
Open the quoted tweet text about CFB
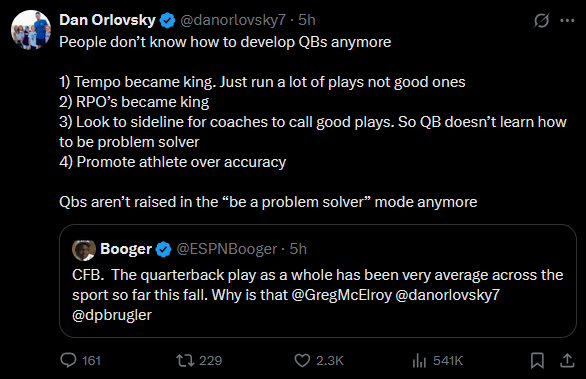coord(318,295)
